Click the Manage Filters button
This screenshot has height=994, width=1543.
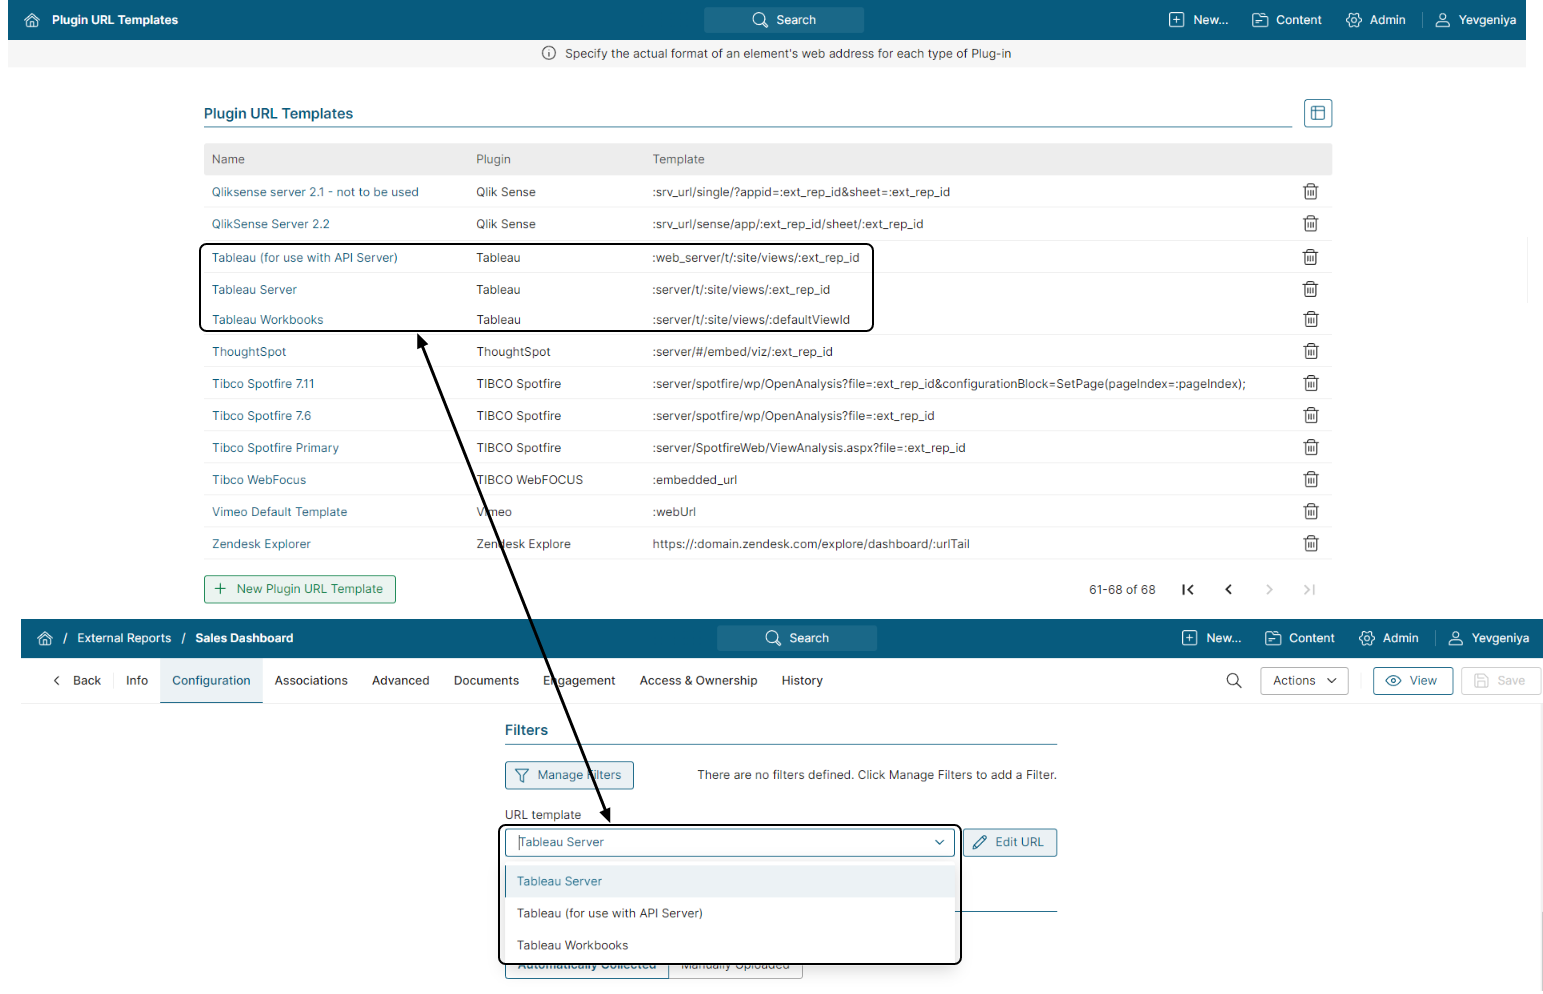click(x=569, y=775)
